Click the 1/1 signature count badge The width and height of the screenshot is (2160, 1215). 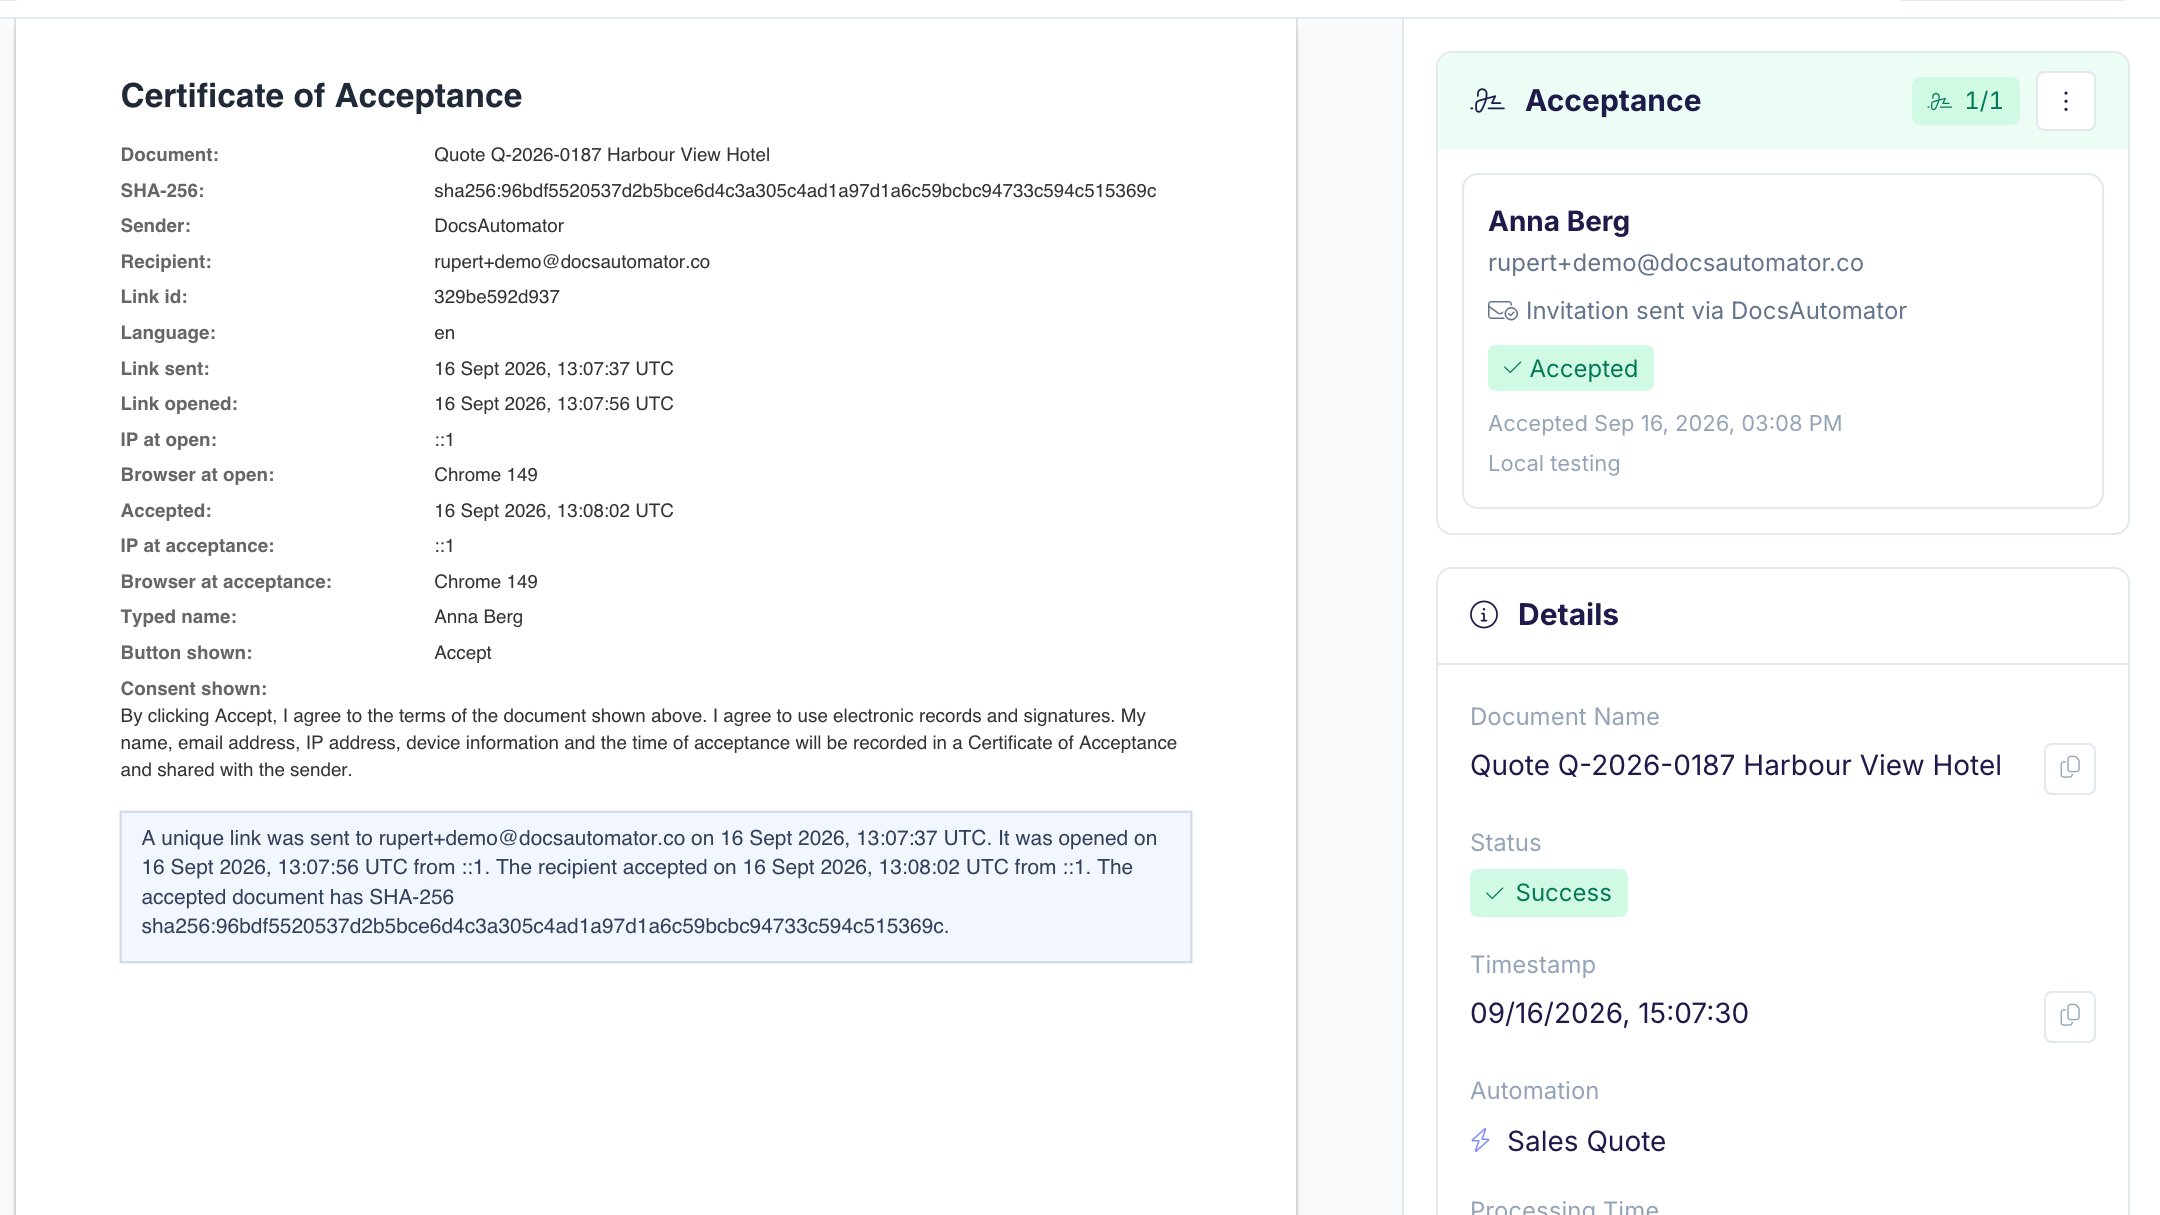pos(1965,101)
